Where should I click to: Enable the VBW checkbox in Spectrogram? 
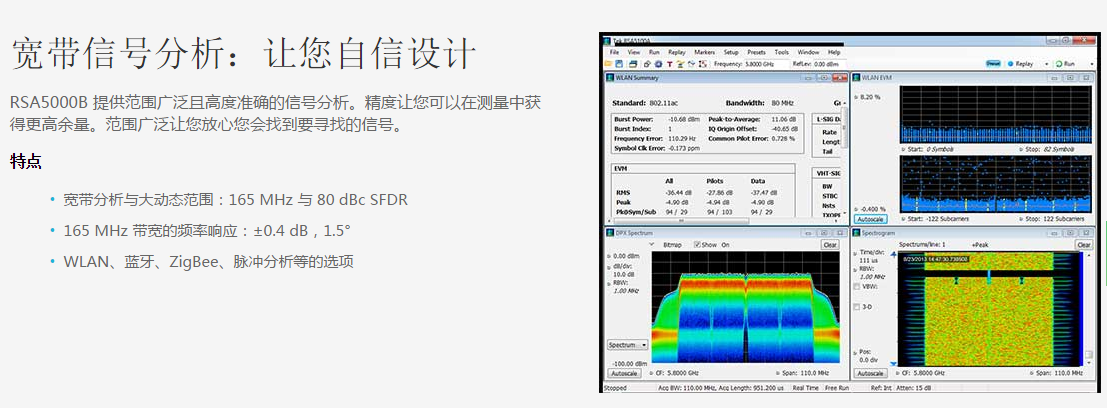click(857, 286)
